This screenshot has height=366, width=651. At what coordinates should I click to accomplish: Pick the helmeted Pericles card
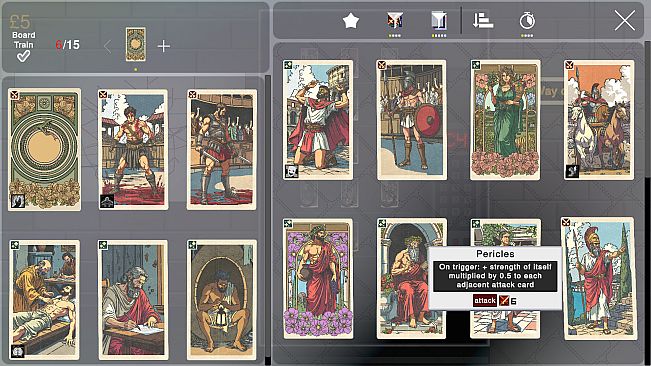pos(599,279)
